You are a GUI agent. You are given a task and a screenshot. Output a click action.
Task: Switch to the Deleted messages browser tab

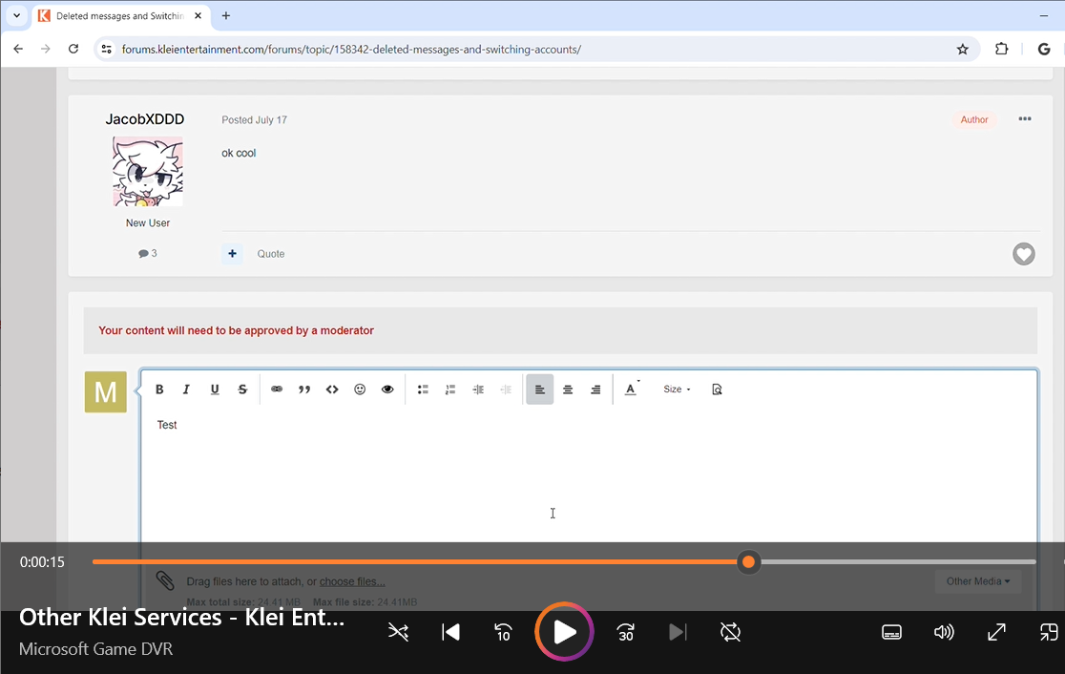pyautogui.click(x=119, y=16)
